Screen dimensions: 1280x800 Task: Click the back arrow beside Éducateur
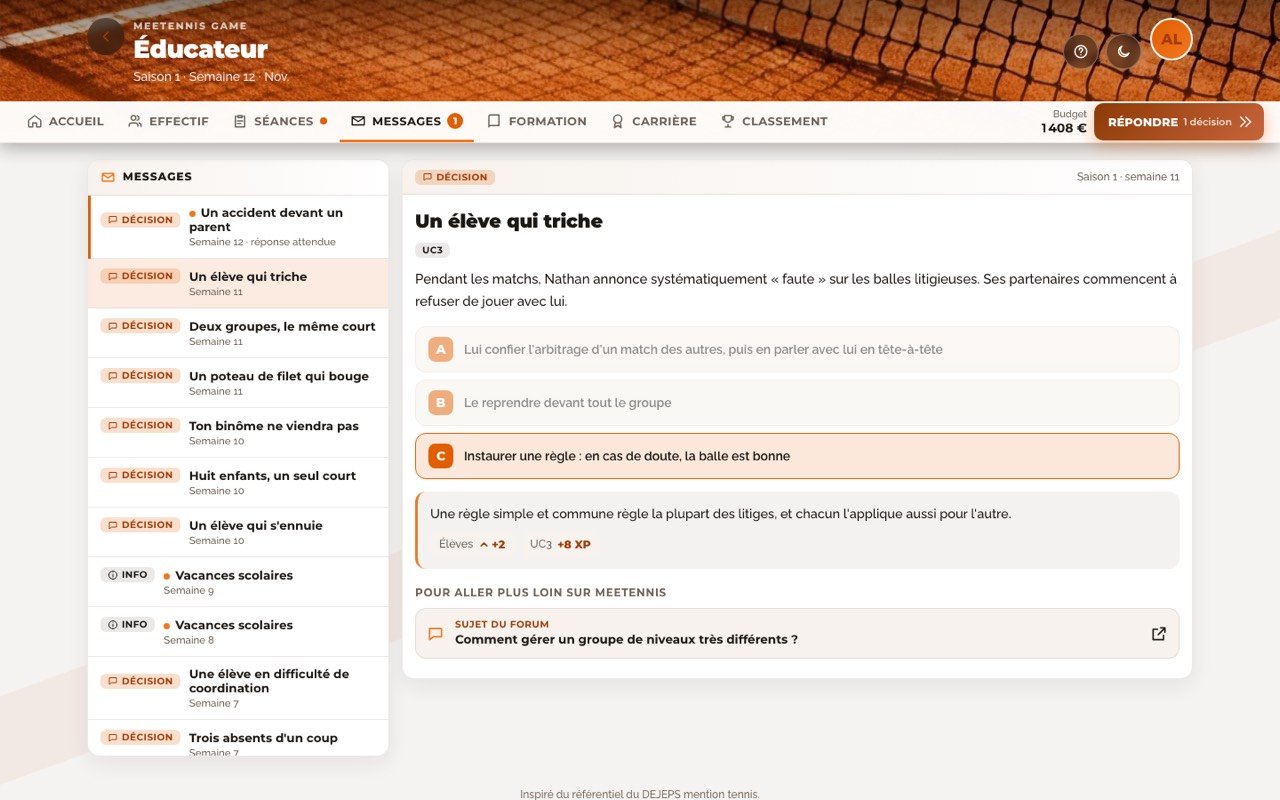pyautogui.click(x=105, y=37)
